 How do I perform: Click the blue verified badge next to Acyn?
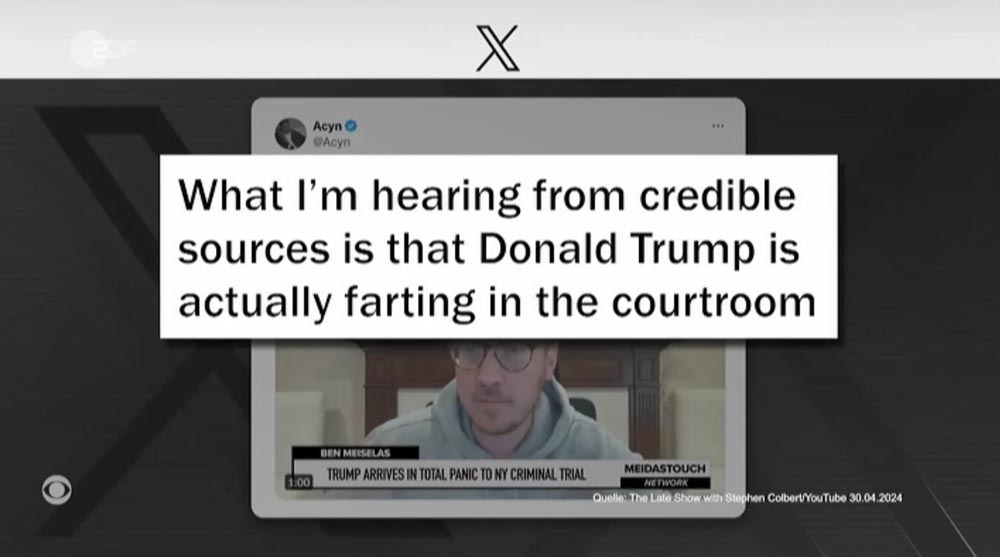point(351,126)
